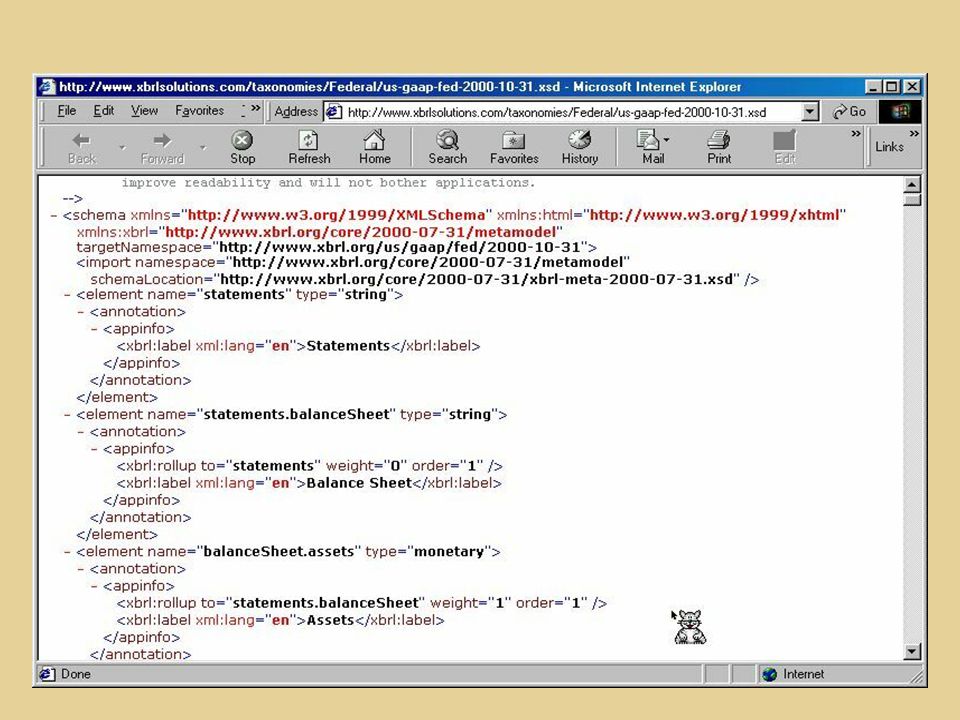Open the Mail button dropdown arrow

[x=667, y=140]
